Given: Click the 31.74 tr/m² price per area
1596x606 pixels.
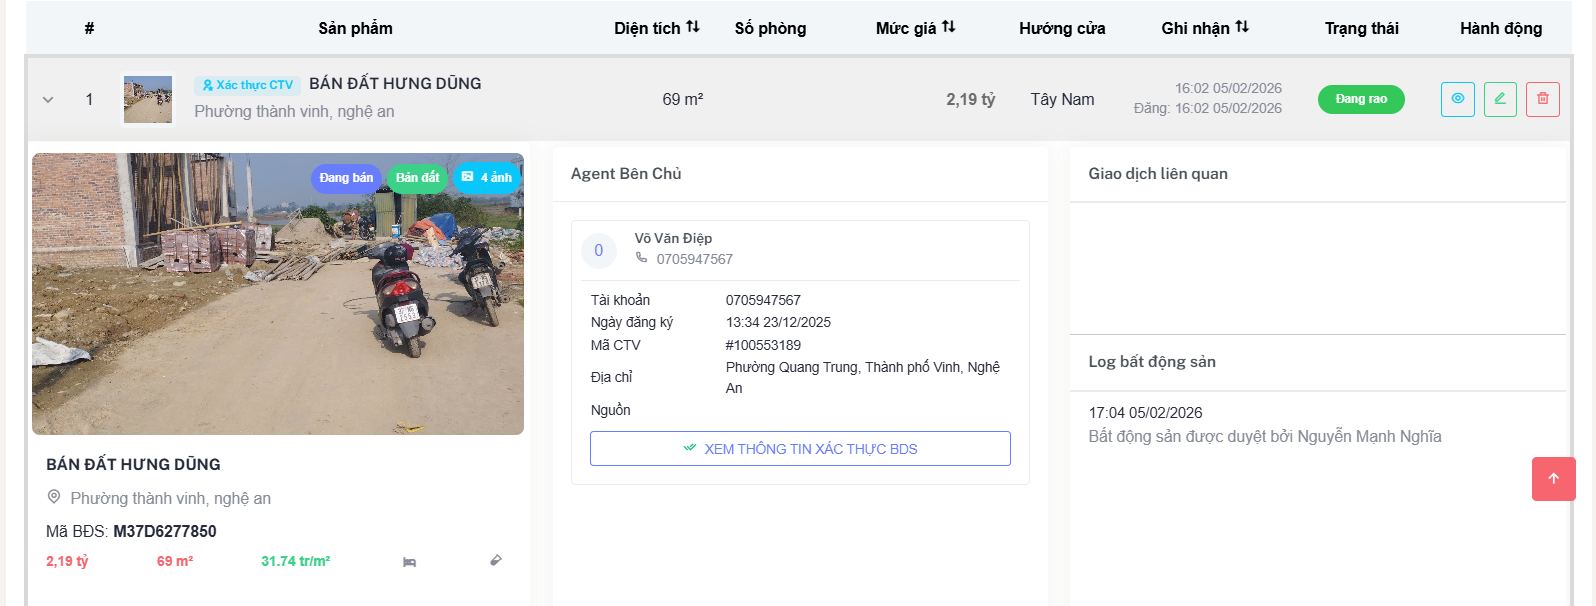Looking at the screenshot, I should point(296,561).
